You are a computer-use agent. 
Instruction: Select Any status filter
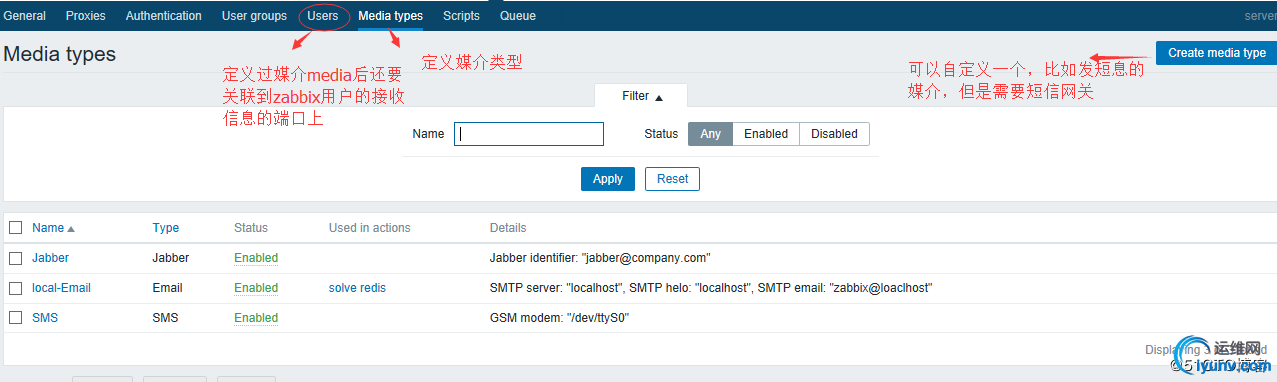tap(710, 134)
